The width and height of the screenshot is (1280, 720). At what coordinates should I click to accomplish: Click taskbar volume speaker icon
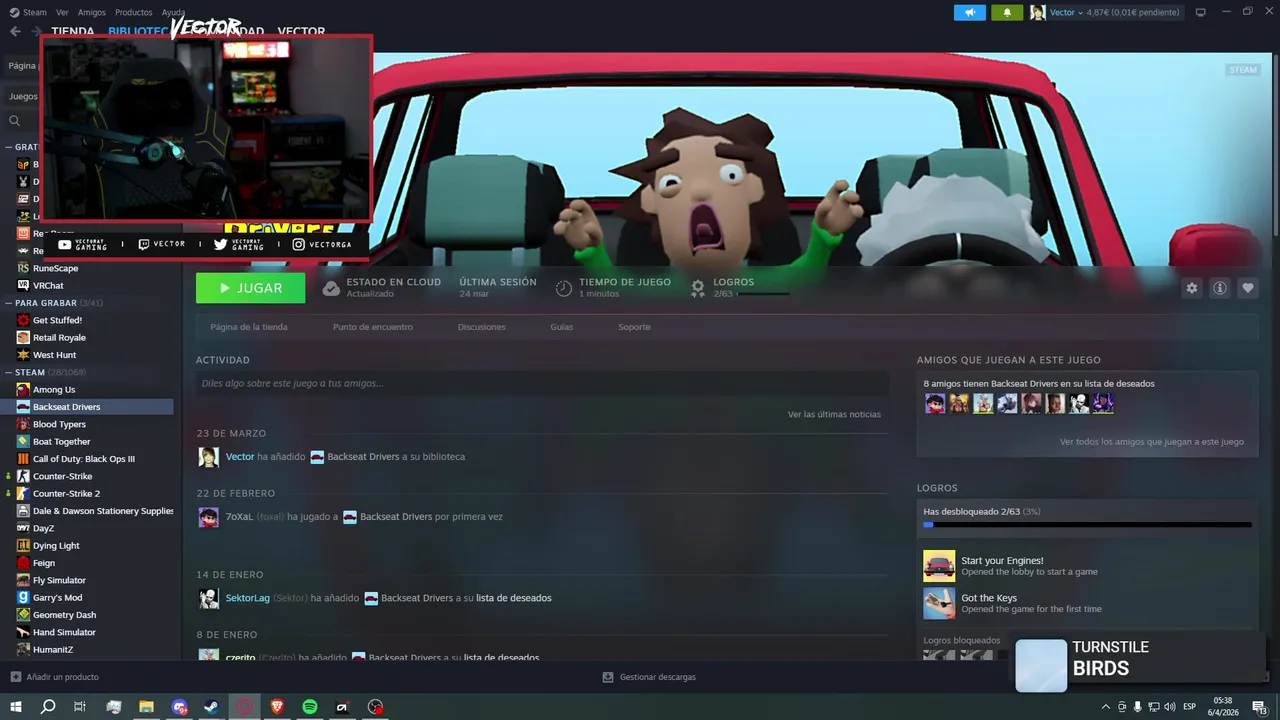pyautogui.click(x=1170, y=707)
